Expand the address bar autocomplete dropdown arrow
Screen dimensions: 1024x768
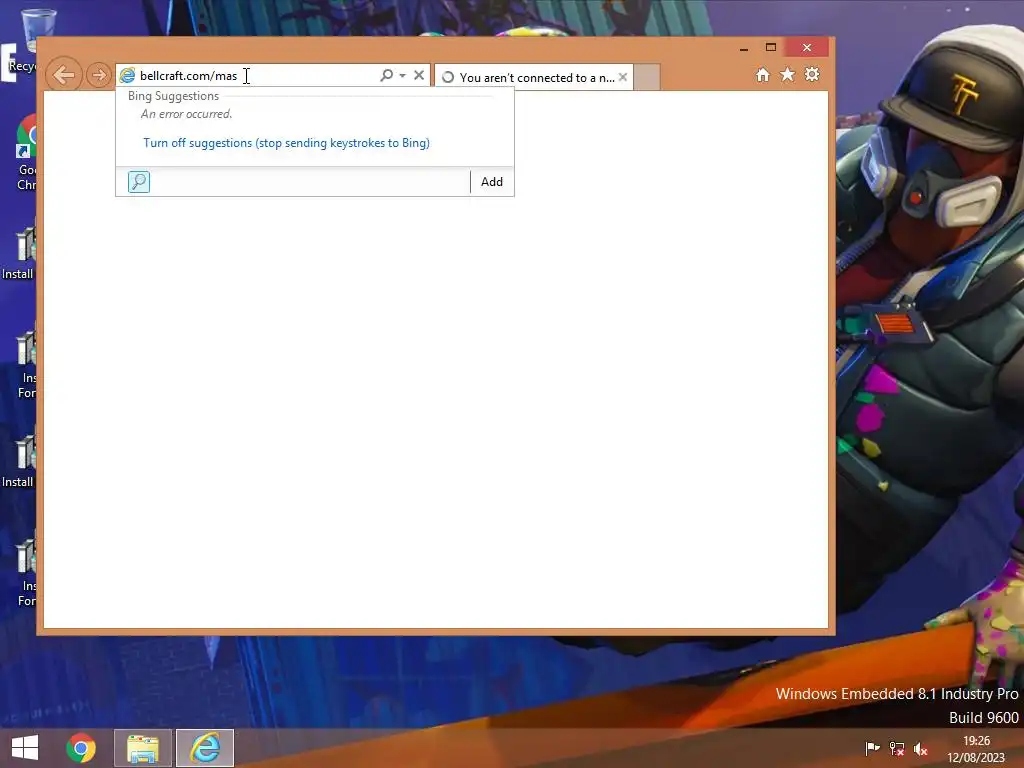402,75
